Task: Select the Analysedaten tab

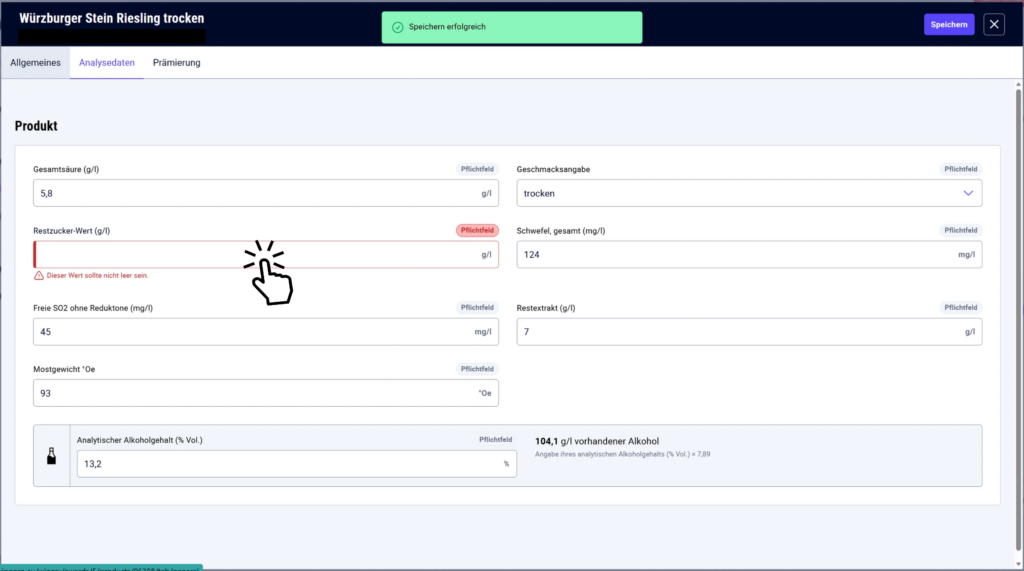Action: [x=106, y=63]
